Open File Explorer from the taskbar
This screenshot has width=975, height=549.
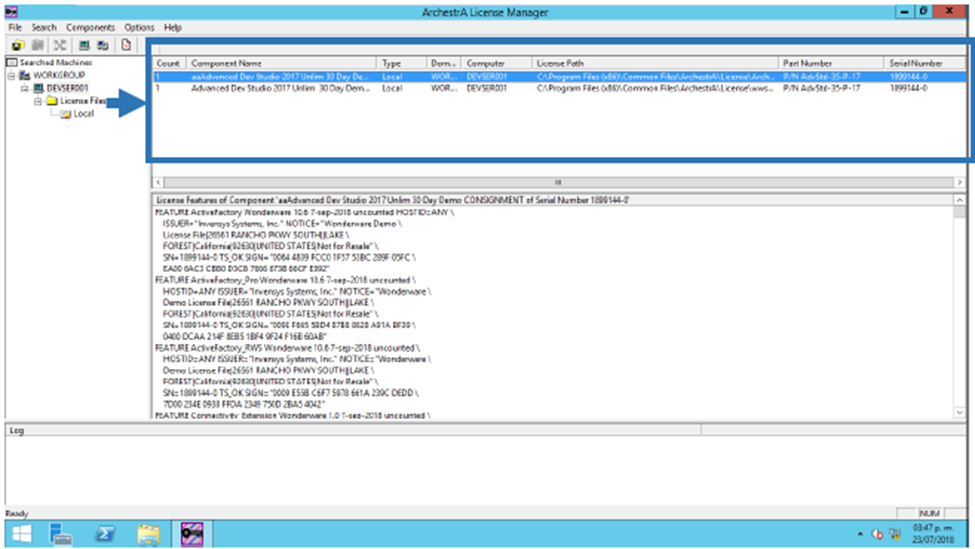[x=148, y=534]
